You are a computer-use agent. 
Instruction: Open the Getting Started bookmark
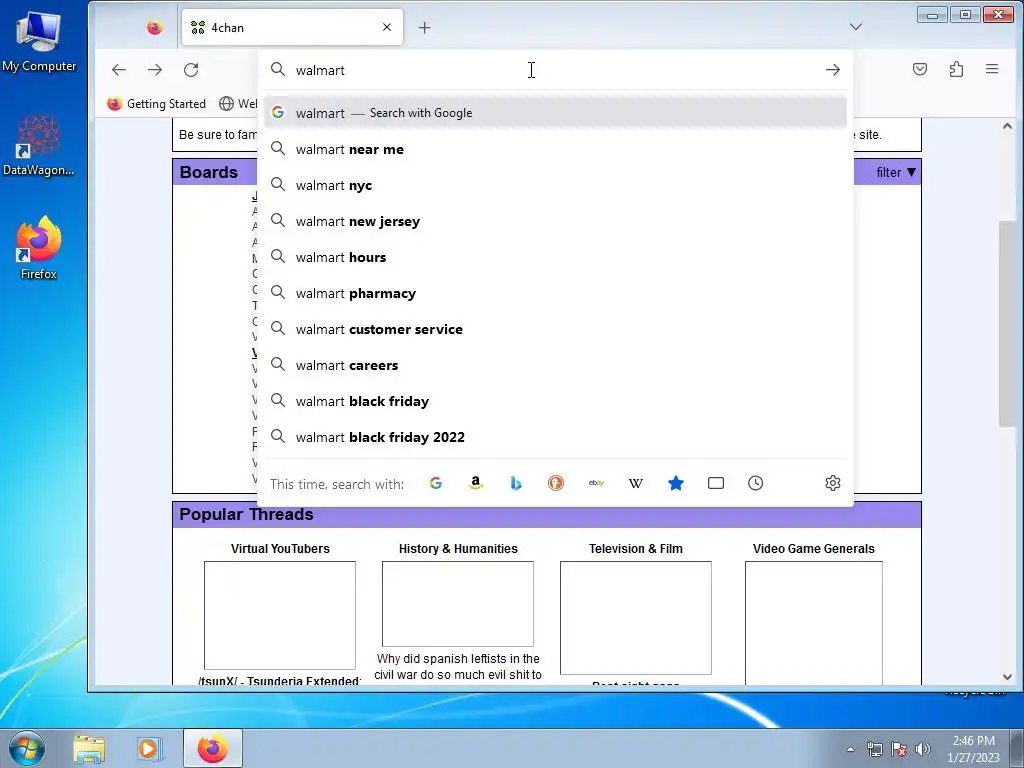click(157, 104)
